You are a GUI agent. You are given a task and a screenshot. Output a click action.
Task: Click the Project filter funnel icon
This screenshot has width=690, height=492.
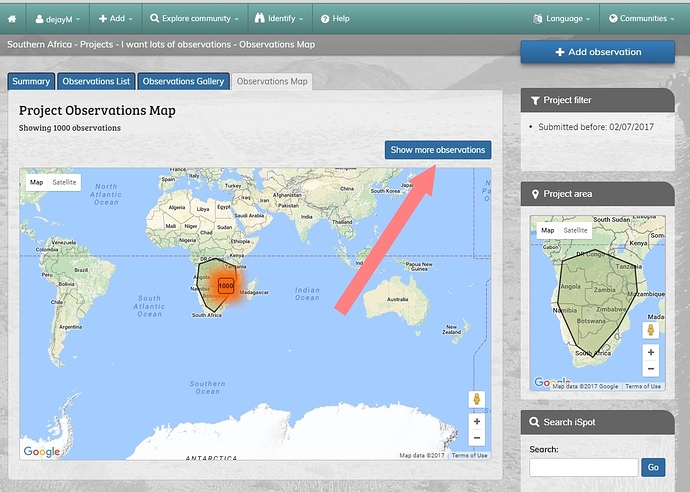pos(535,101)
